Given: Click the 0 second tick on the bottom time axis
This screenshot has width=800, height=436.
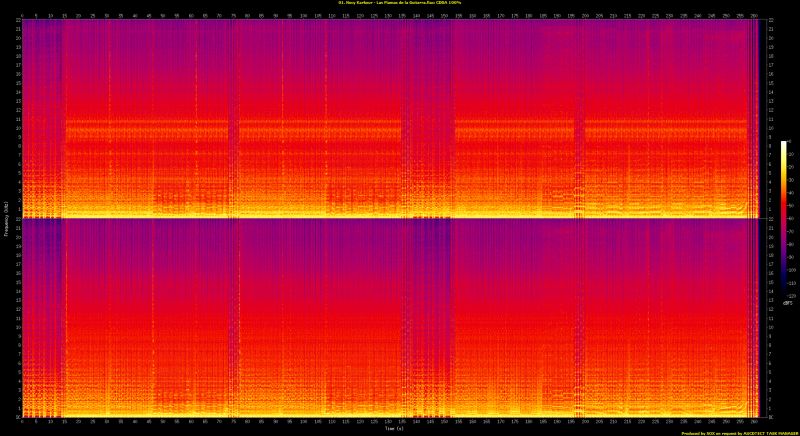Looking at the screenshot, I should click(22, 421).
